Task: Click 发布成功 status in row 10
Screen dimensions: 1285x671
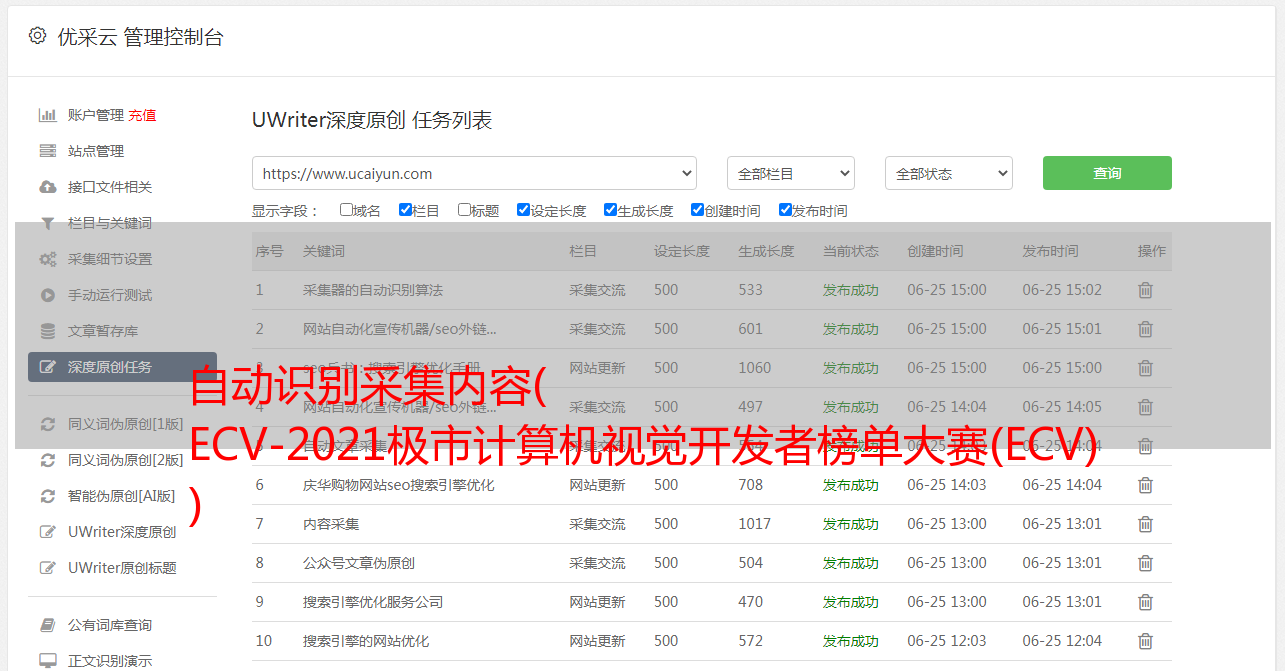Action: coord(851,641)
